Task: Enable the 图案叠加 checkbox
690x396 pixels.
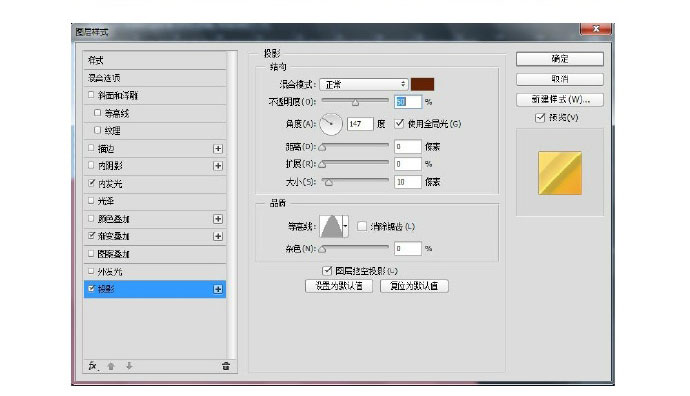Action: coord(91,253)
